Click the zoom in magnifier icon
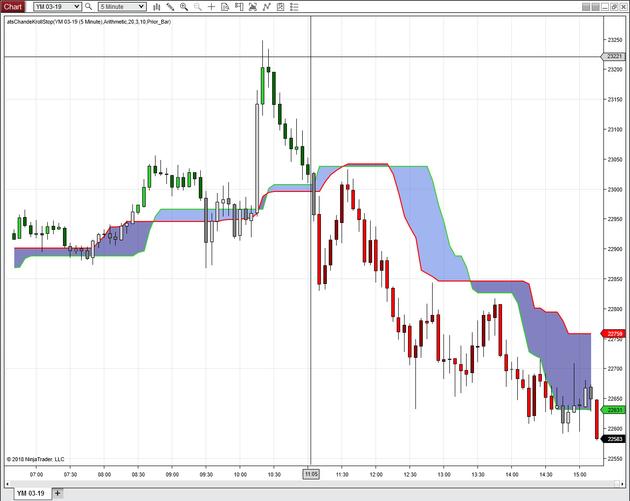Viewport: 630px width, 501px height. (183, 6)
